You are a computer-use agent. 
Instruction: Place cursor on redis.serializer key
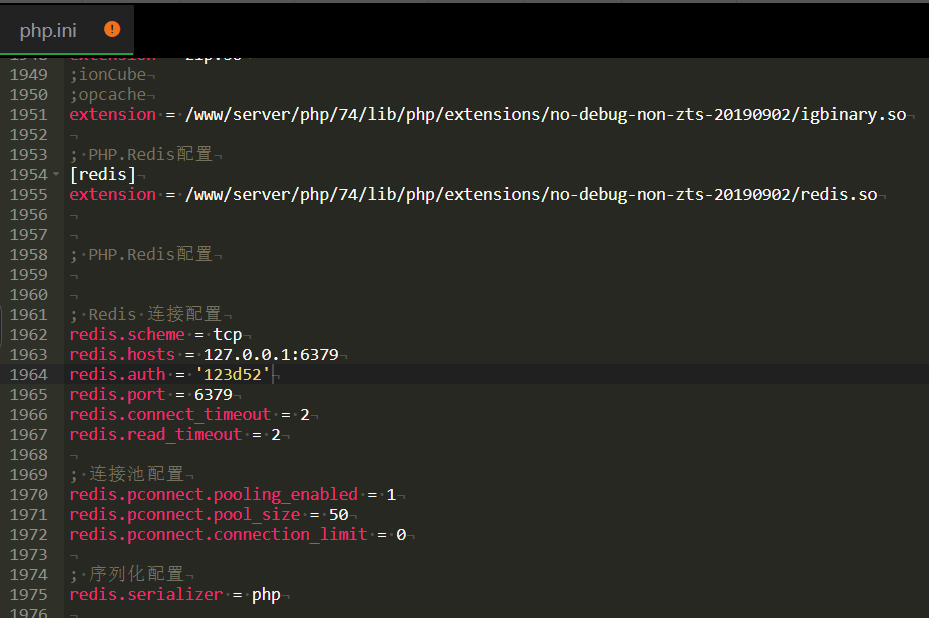pos(146,594)
